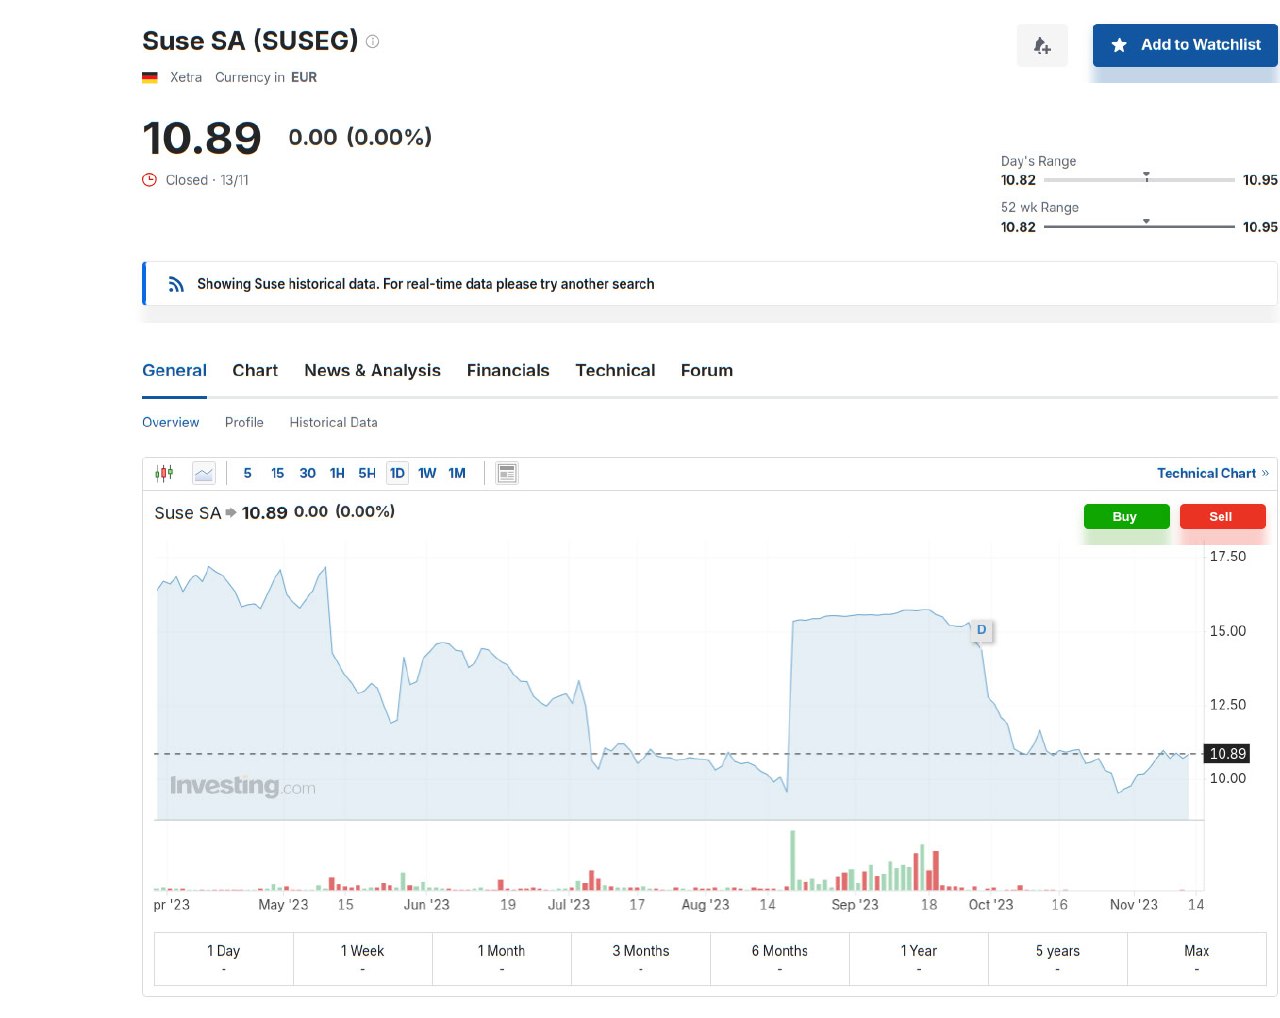Click the candlestick chart type icon
1280x1018 pixels.
click(164, 473)
